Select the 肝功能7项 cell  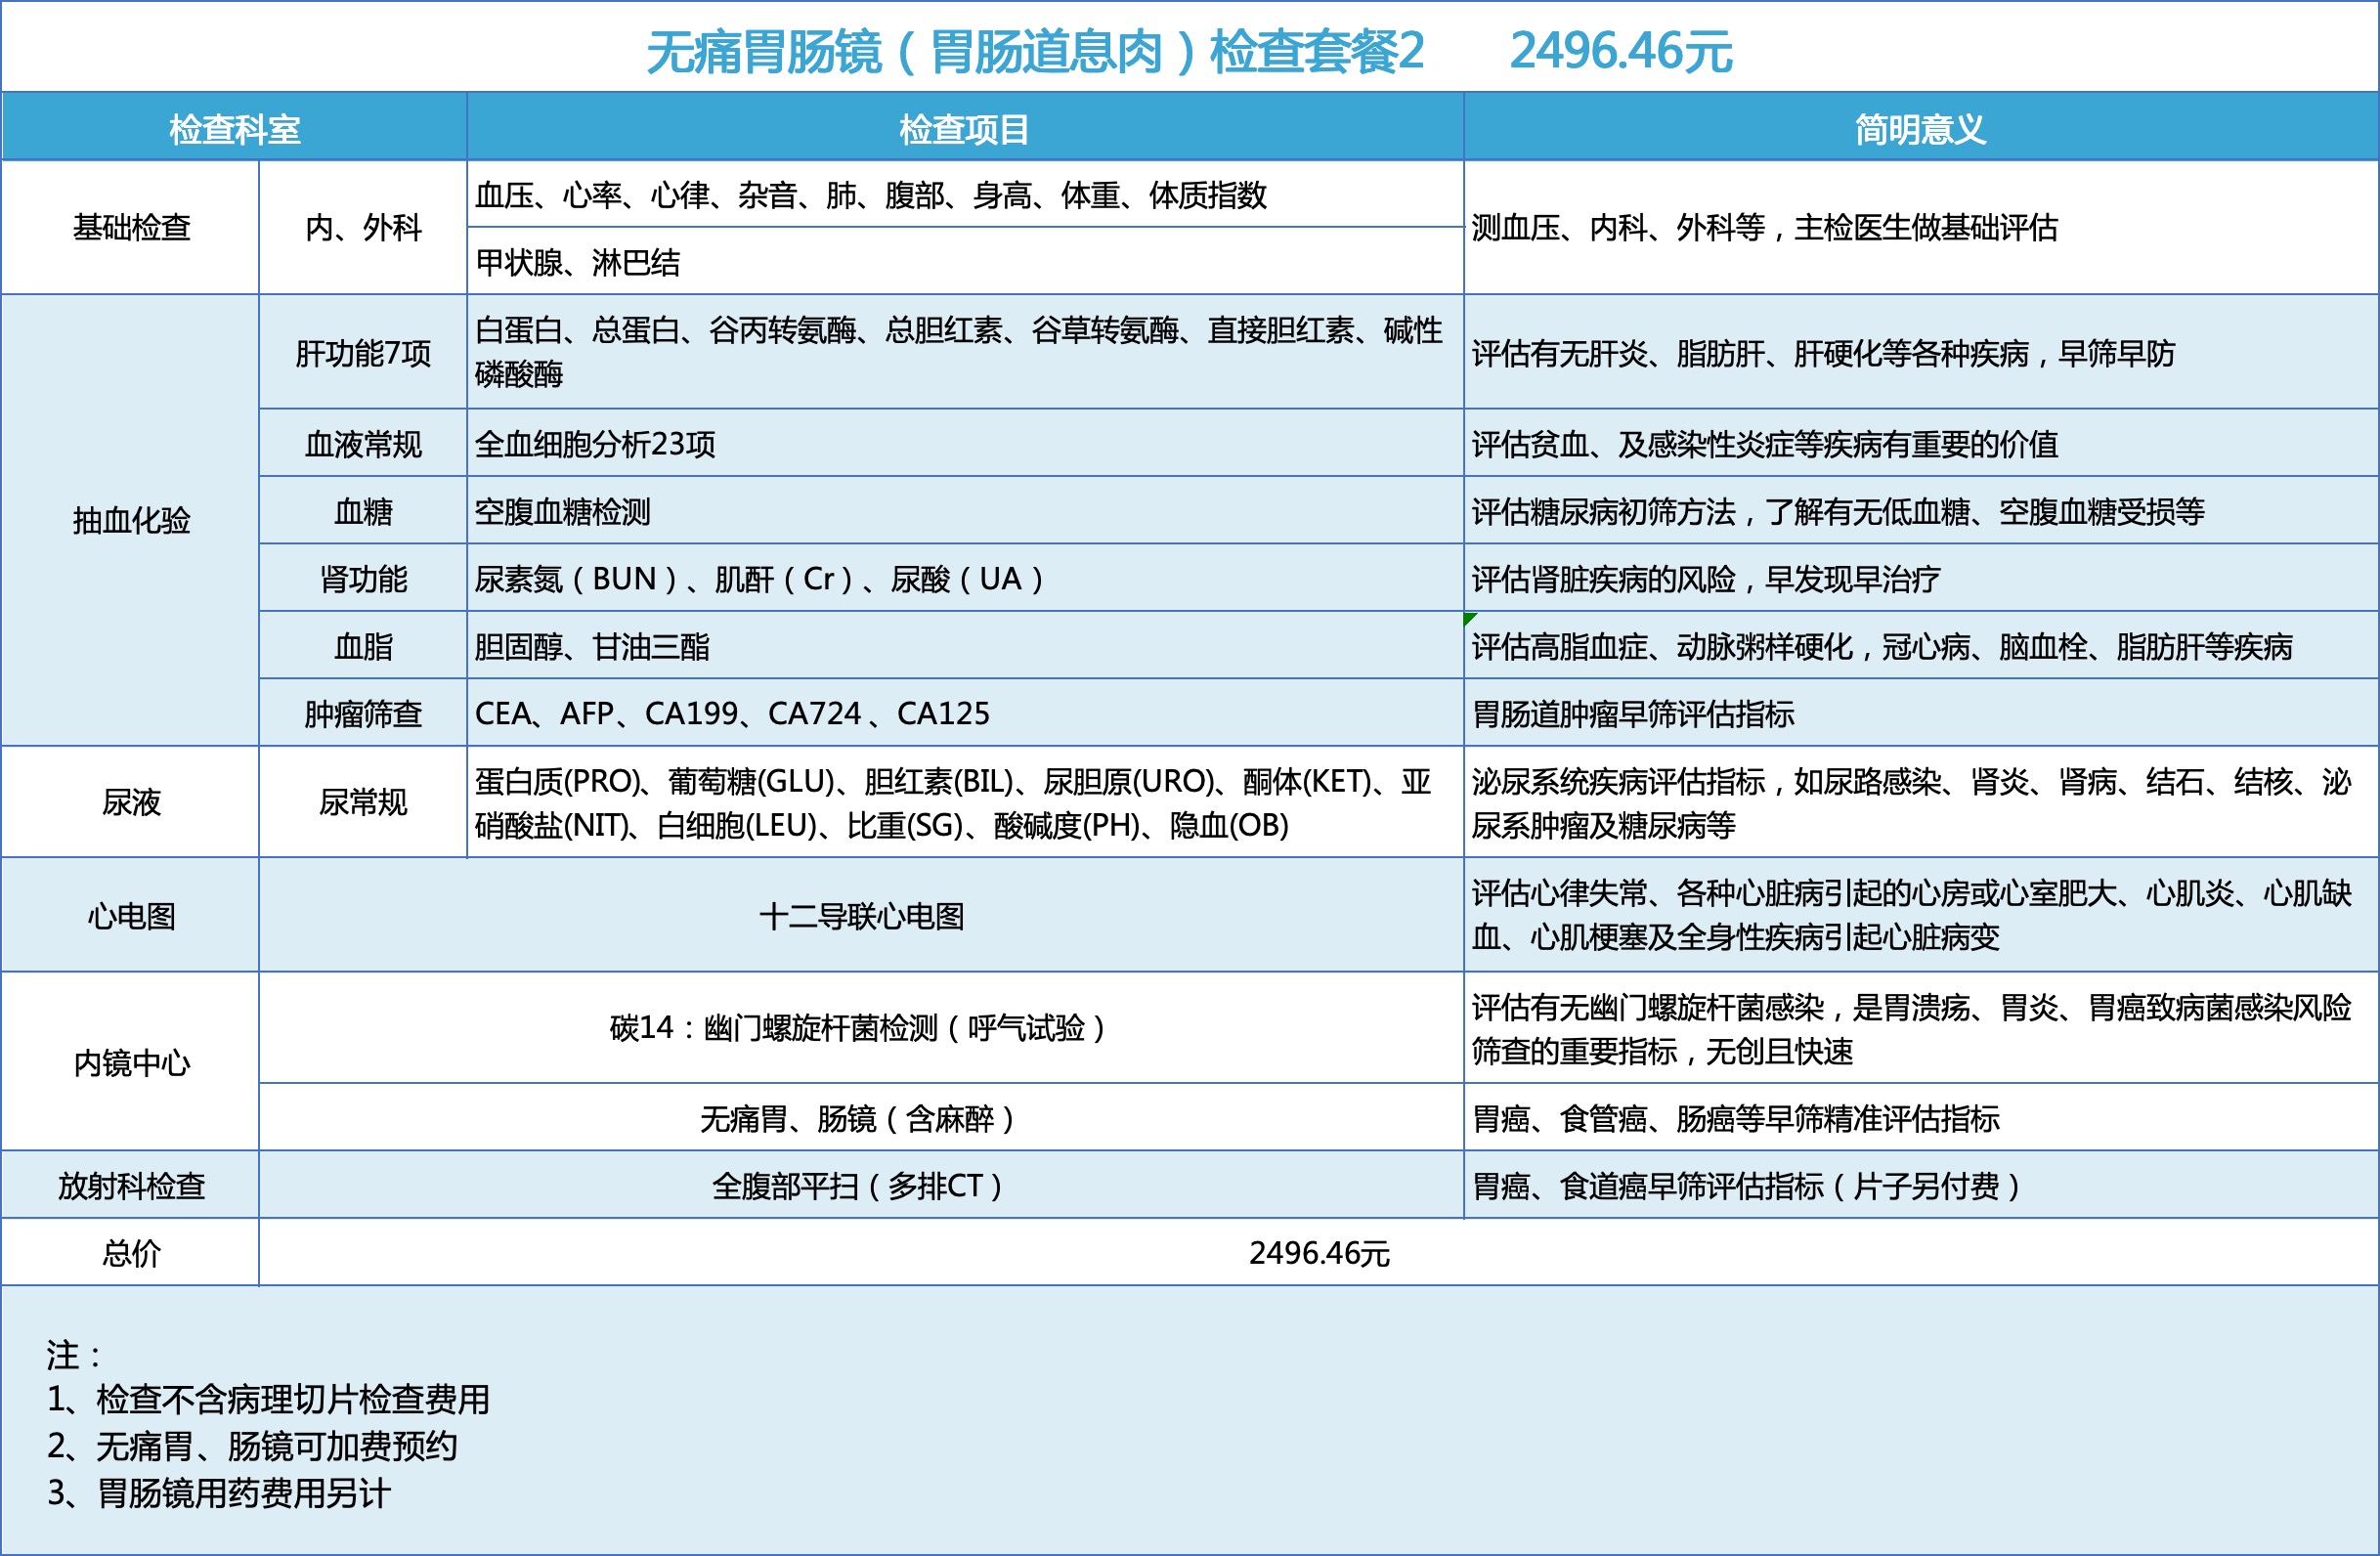coord(363,352)
